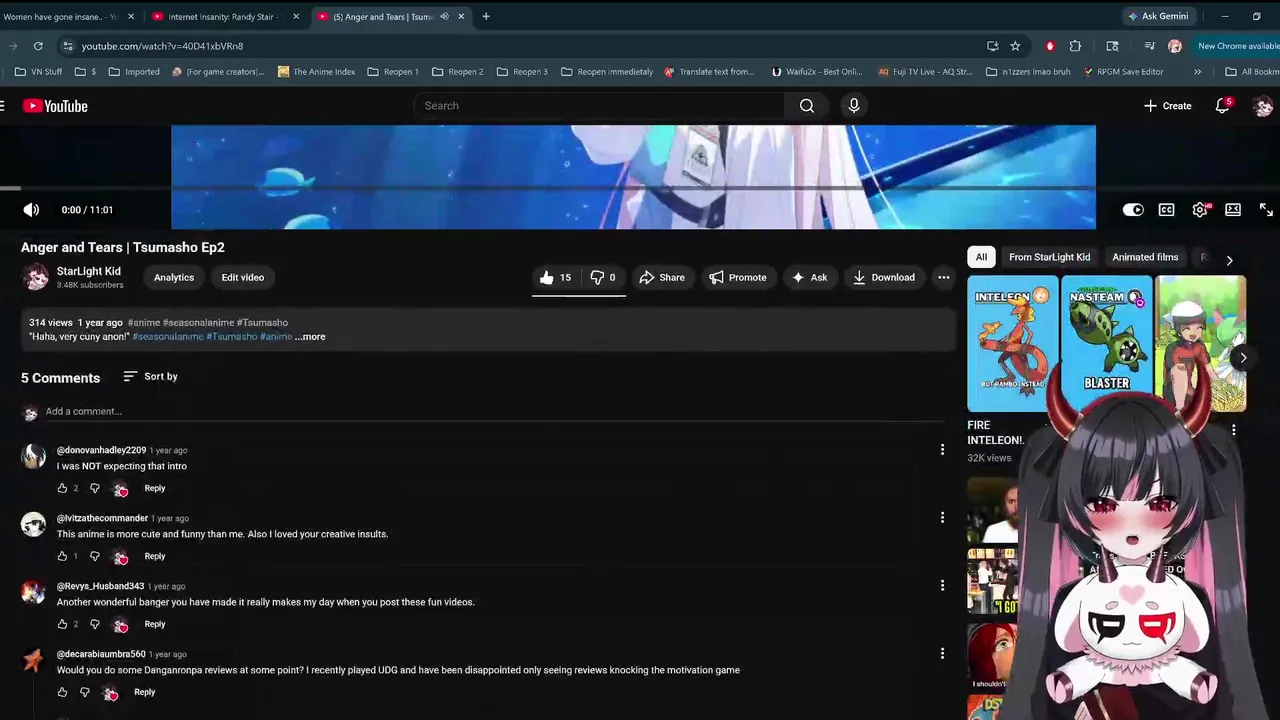Share the video
1280x720 pixels.
click(x=662, y=278)
